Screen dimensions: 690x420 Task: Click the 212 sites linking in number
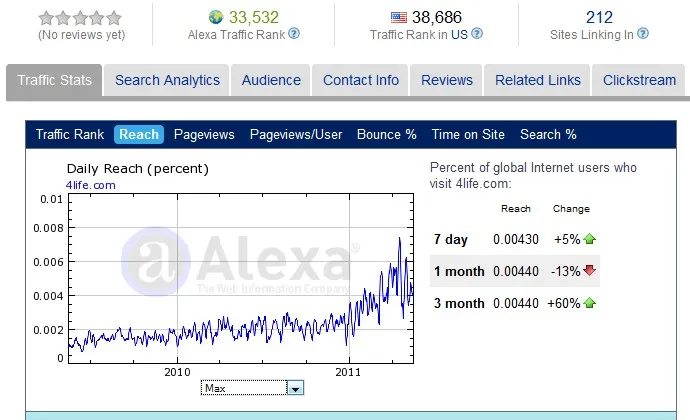(x=599, y=17)
